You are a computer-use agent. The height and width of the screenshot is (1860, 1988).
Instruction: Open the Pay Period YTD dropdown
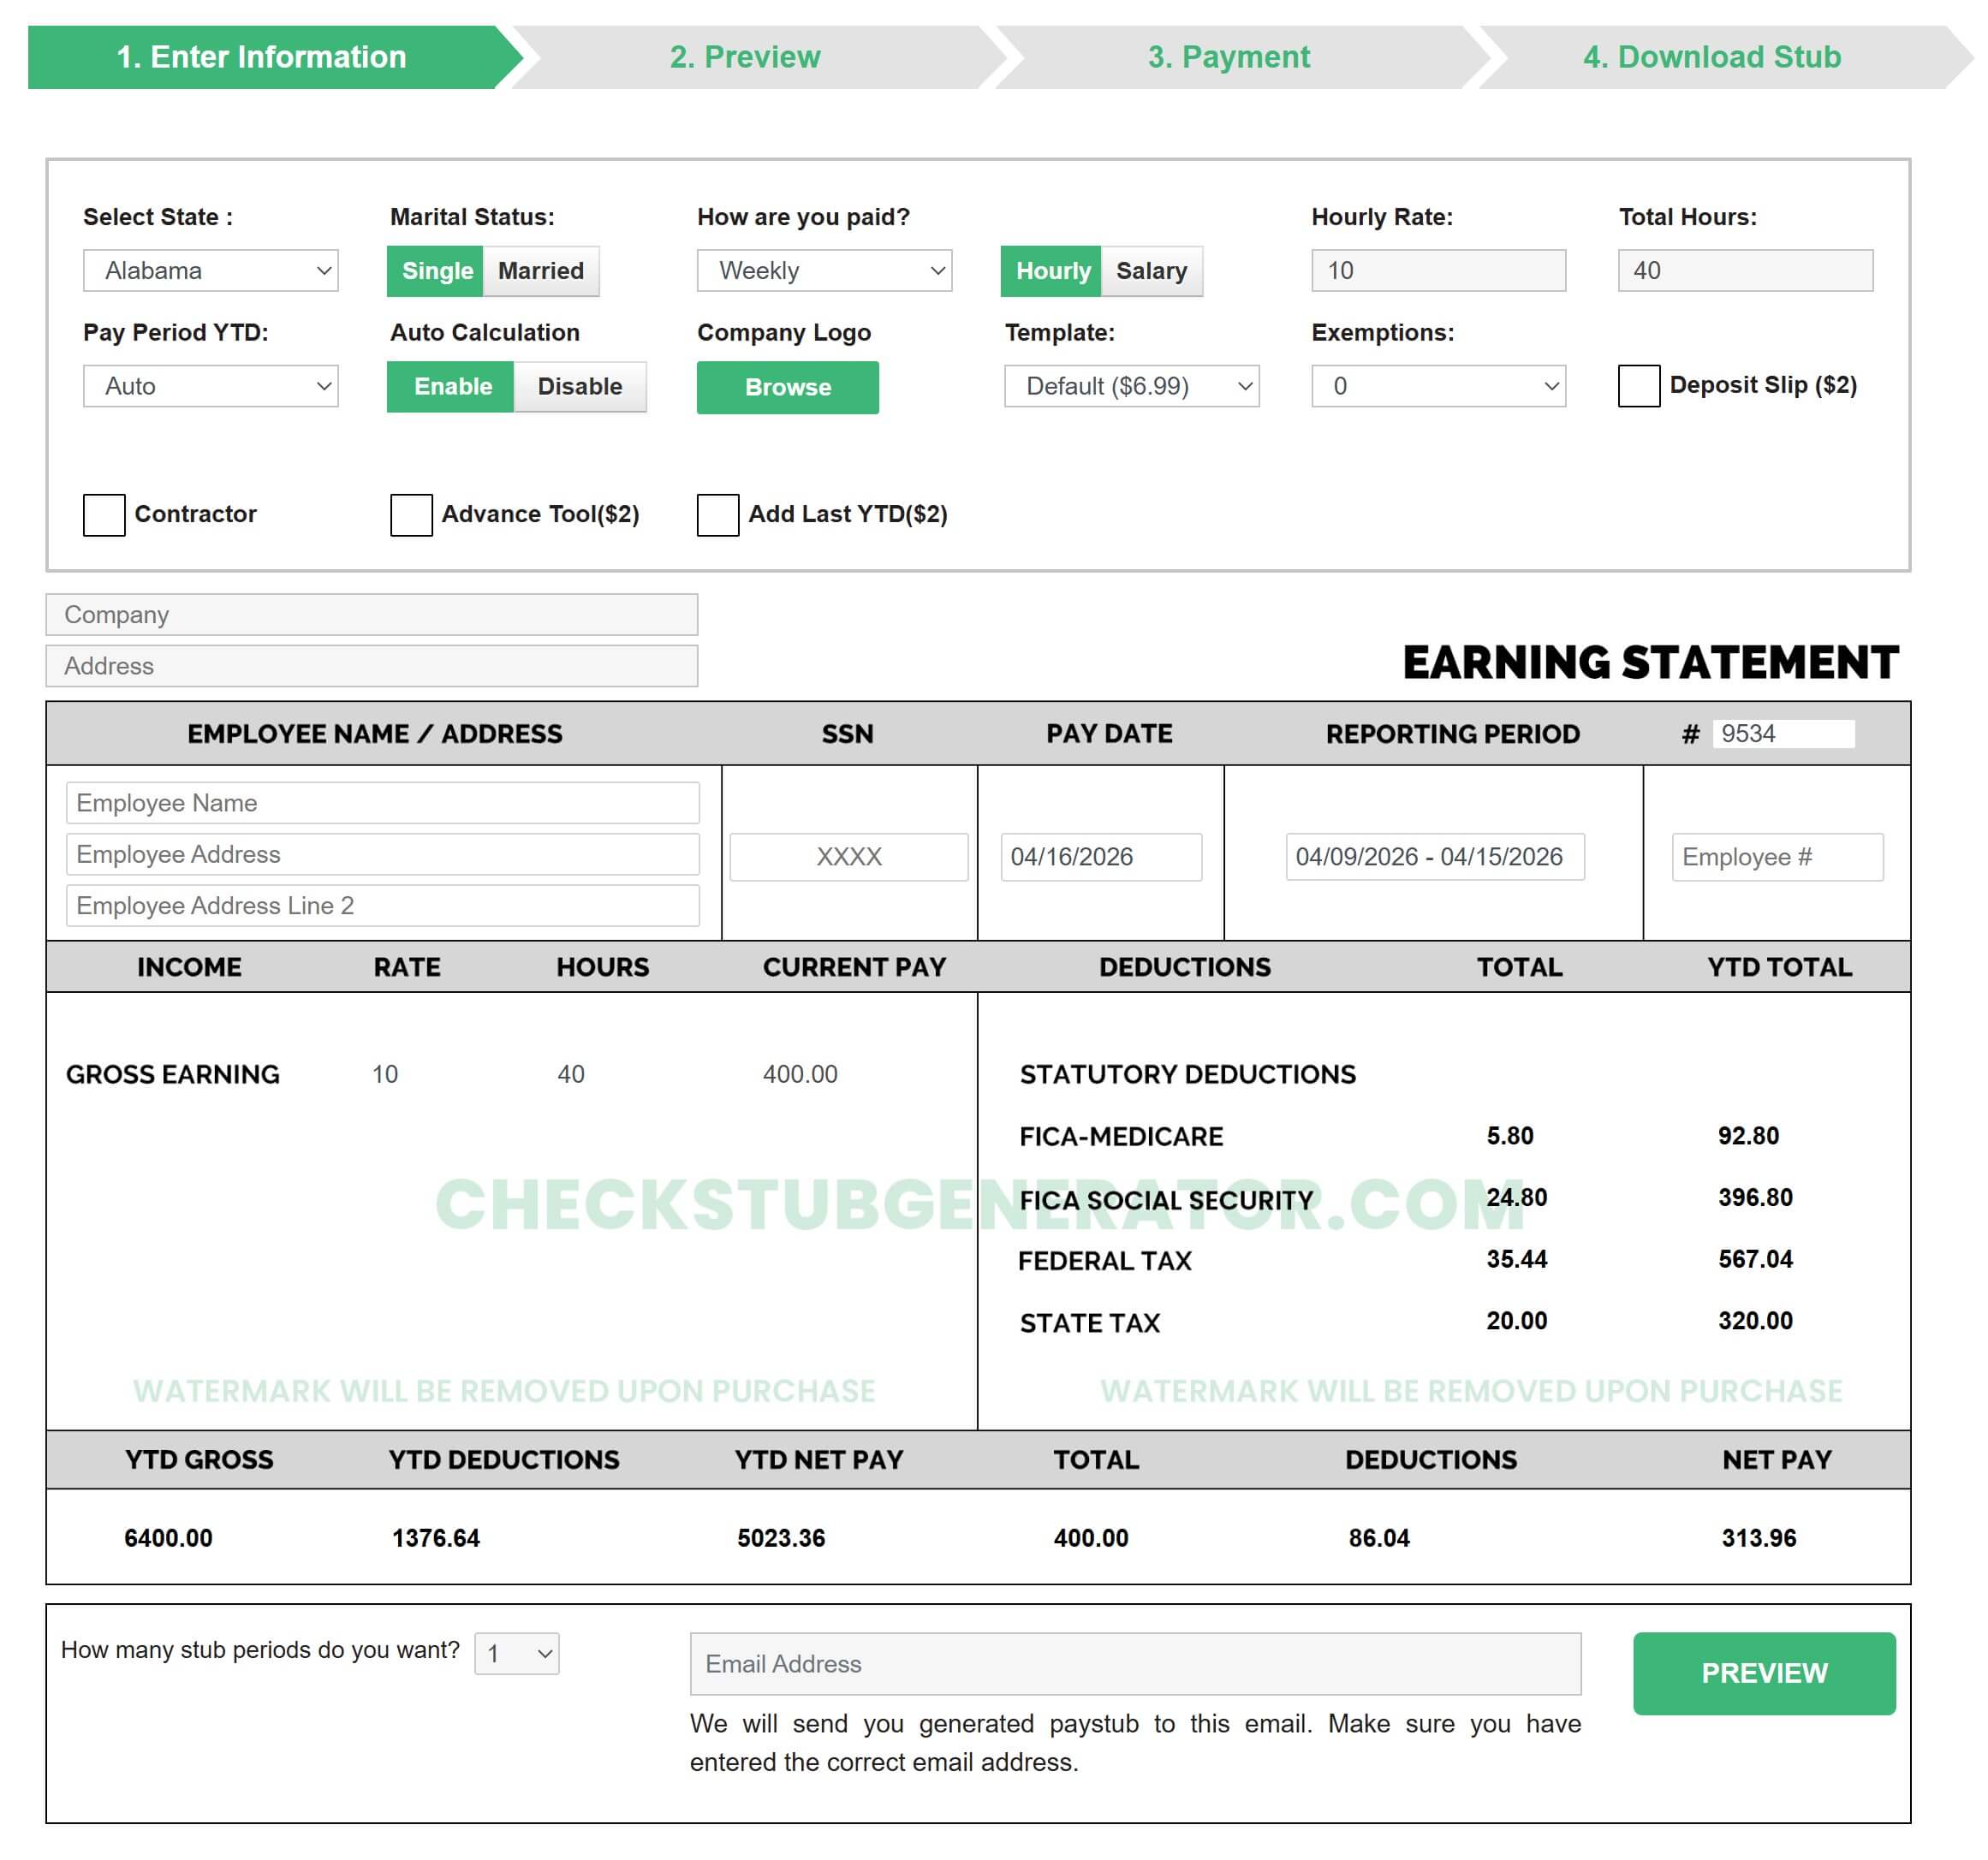tap(211, 387)
